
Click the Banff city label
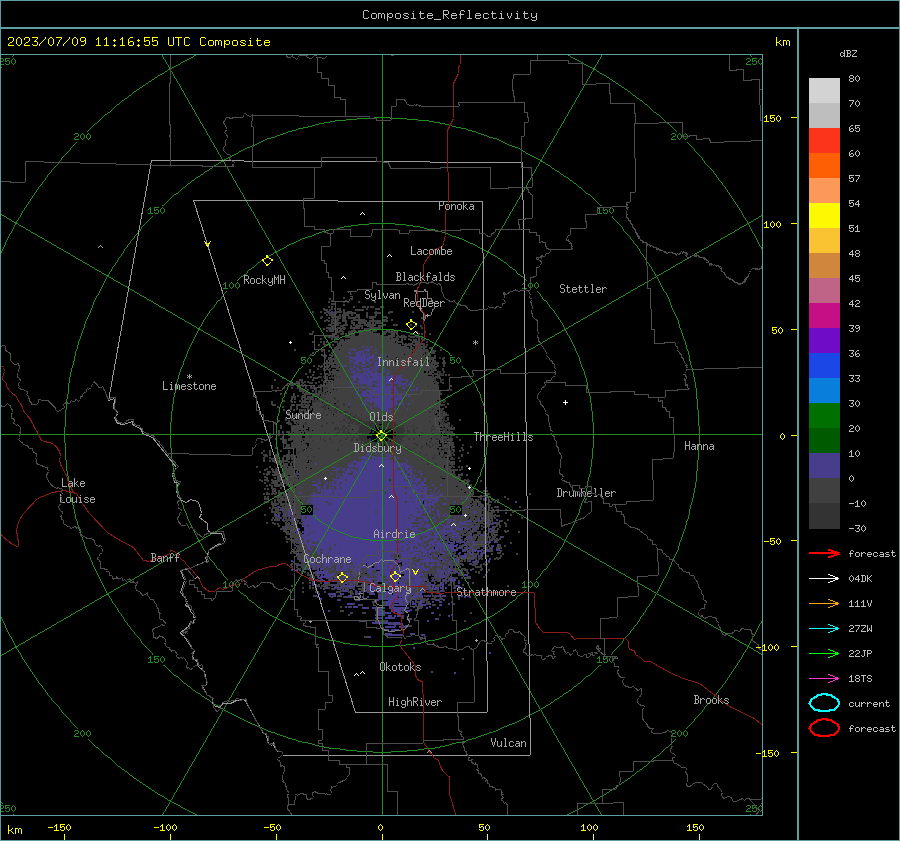click(165, 558)
